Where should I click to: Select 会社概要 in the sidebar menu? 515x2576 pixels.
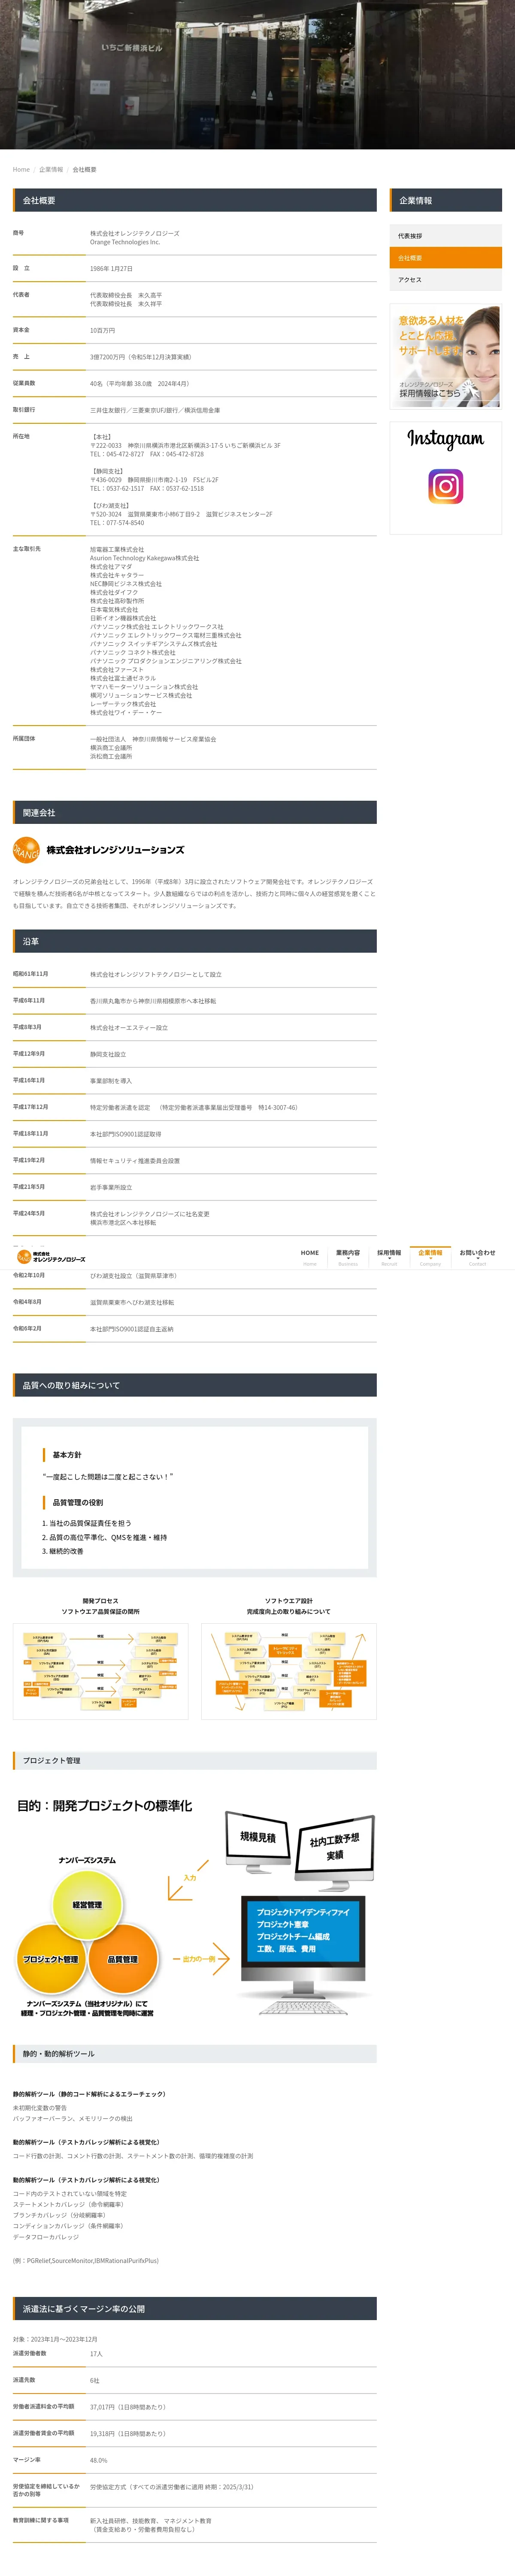tap(445, 258)
